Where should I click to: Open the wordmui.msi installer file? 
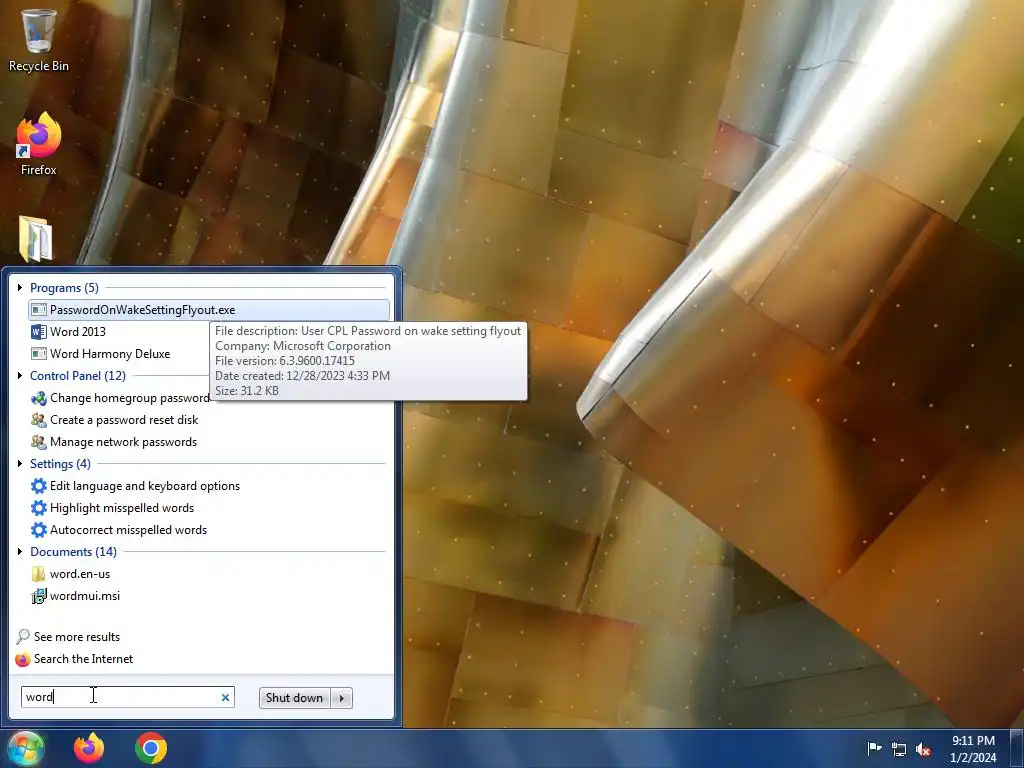[x=75, y=596]
